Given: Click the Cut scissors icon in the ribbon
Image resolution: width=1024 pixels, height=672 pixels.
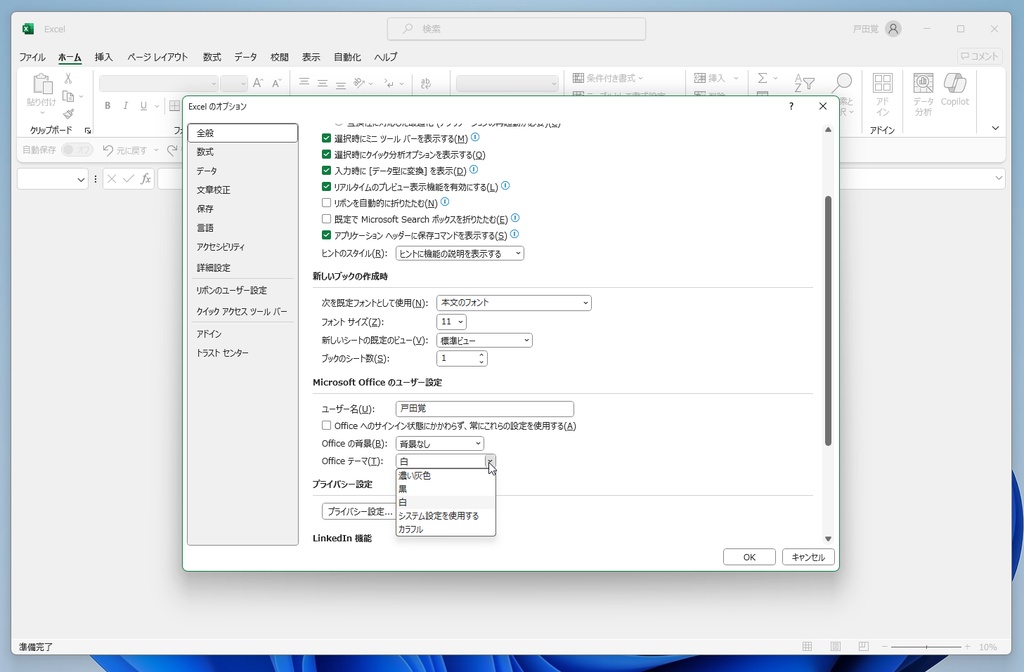Looking at the screenshot, I should (x=68, y=78).
